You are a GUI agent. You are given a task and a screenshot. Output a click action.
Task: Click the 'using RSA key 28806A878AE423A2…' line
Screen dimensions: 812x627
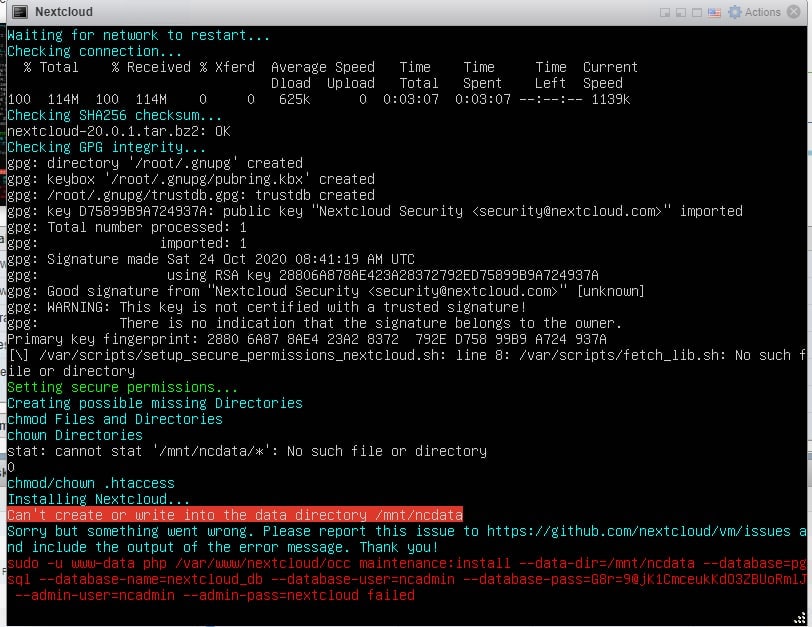coord(382,275)
